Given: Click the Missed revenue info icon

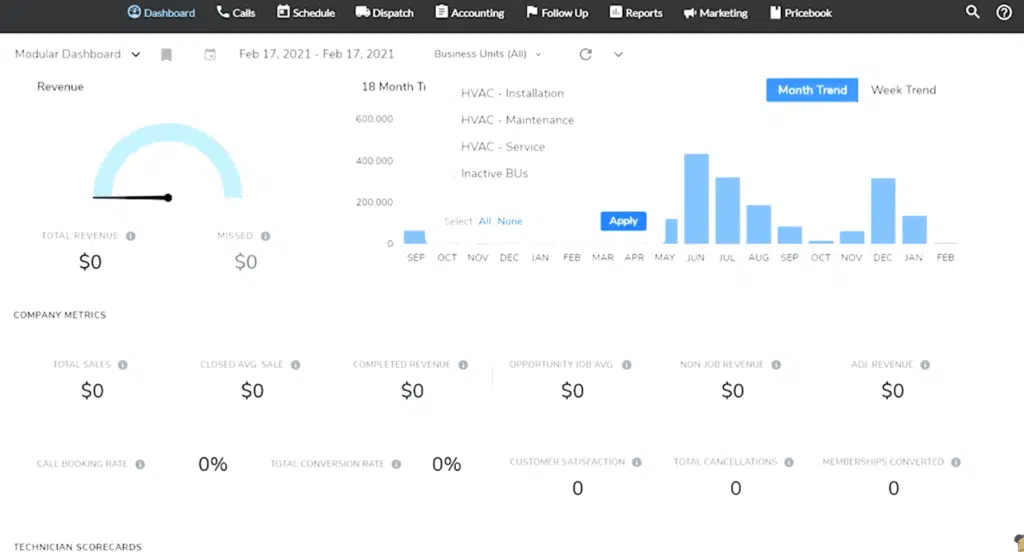Looking at the screenshot, I should [x=265, y=236].
